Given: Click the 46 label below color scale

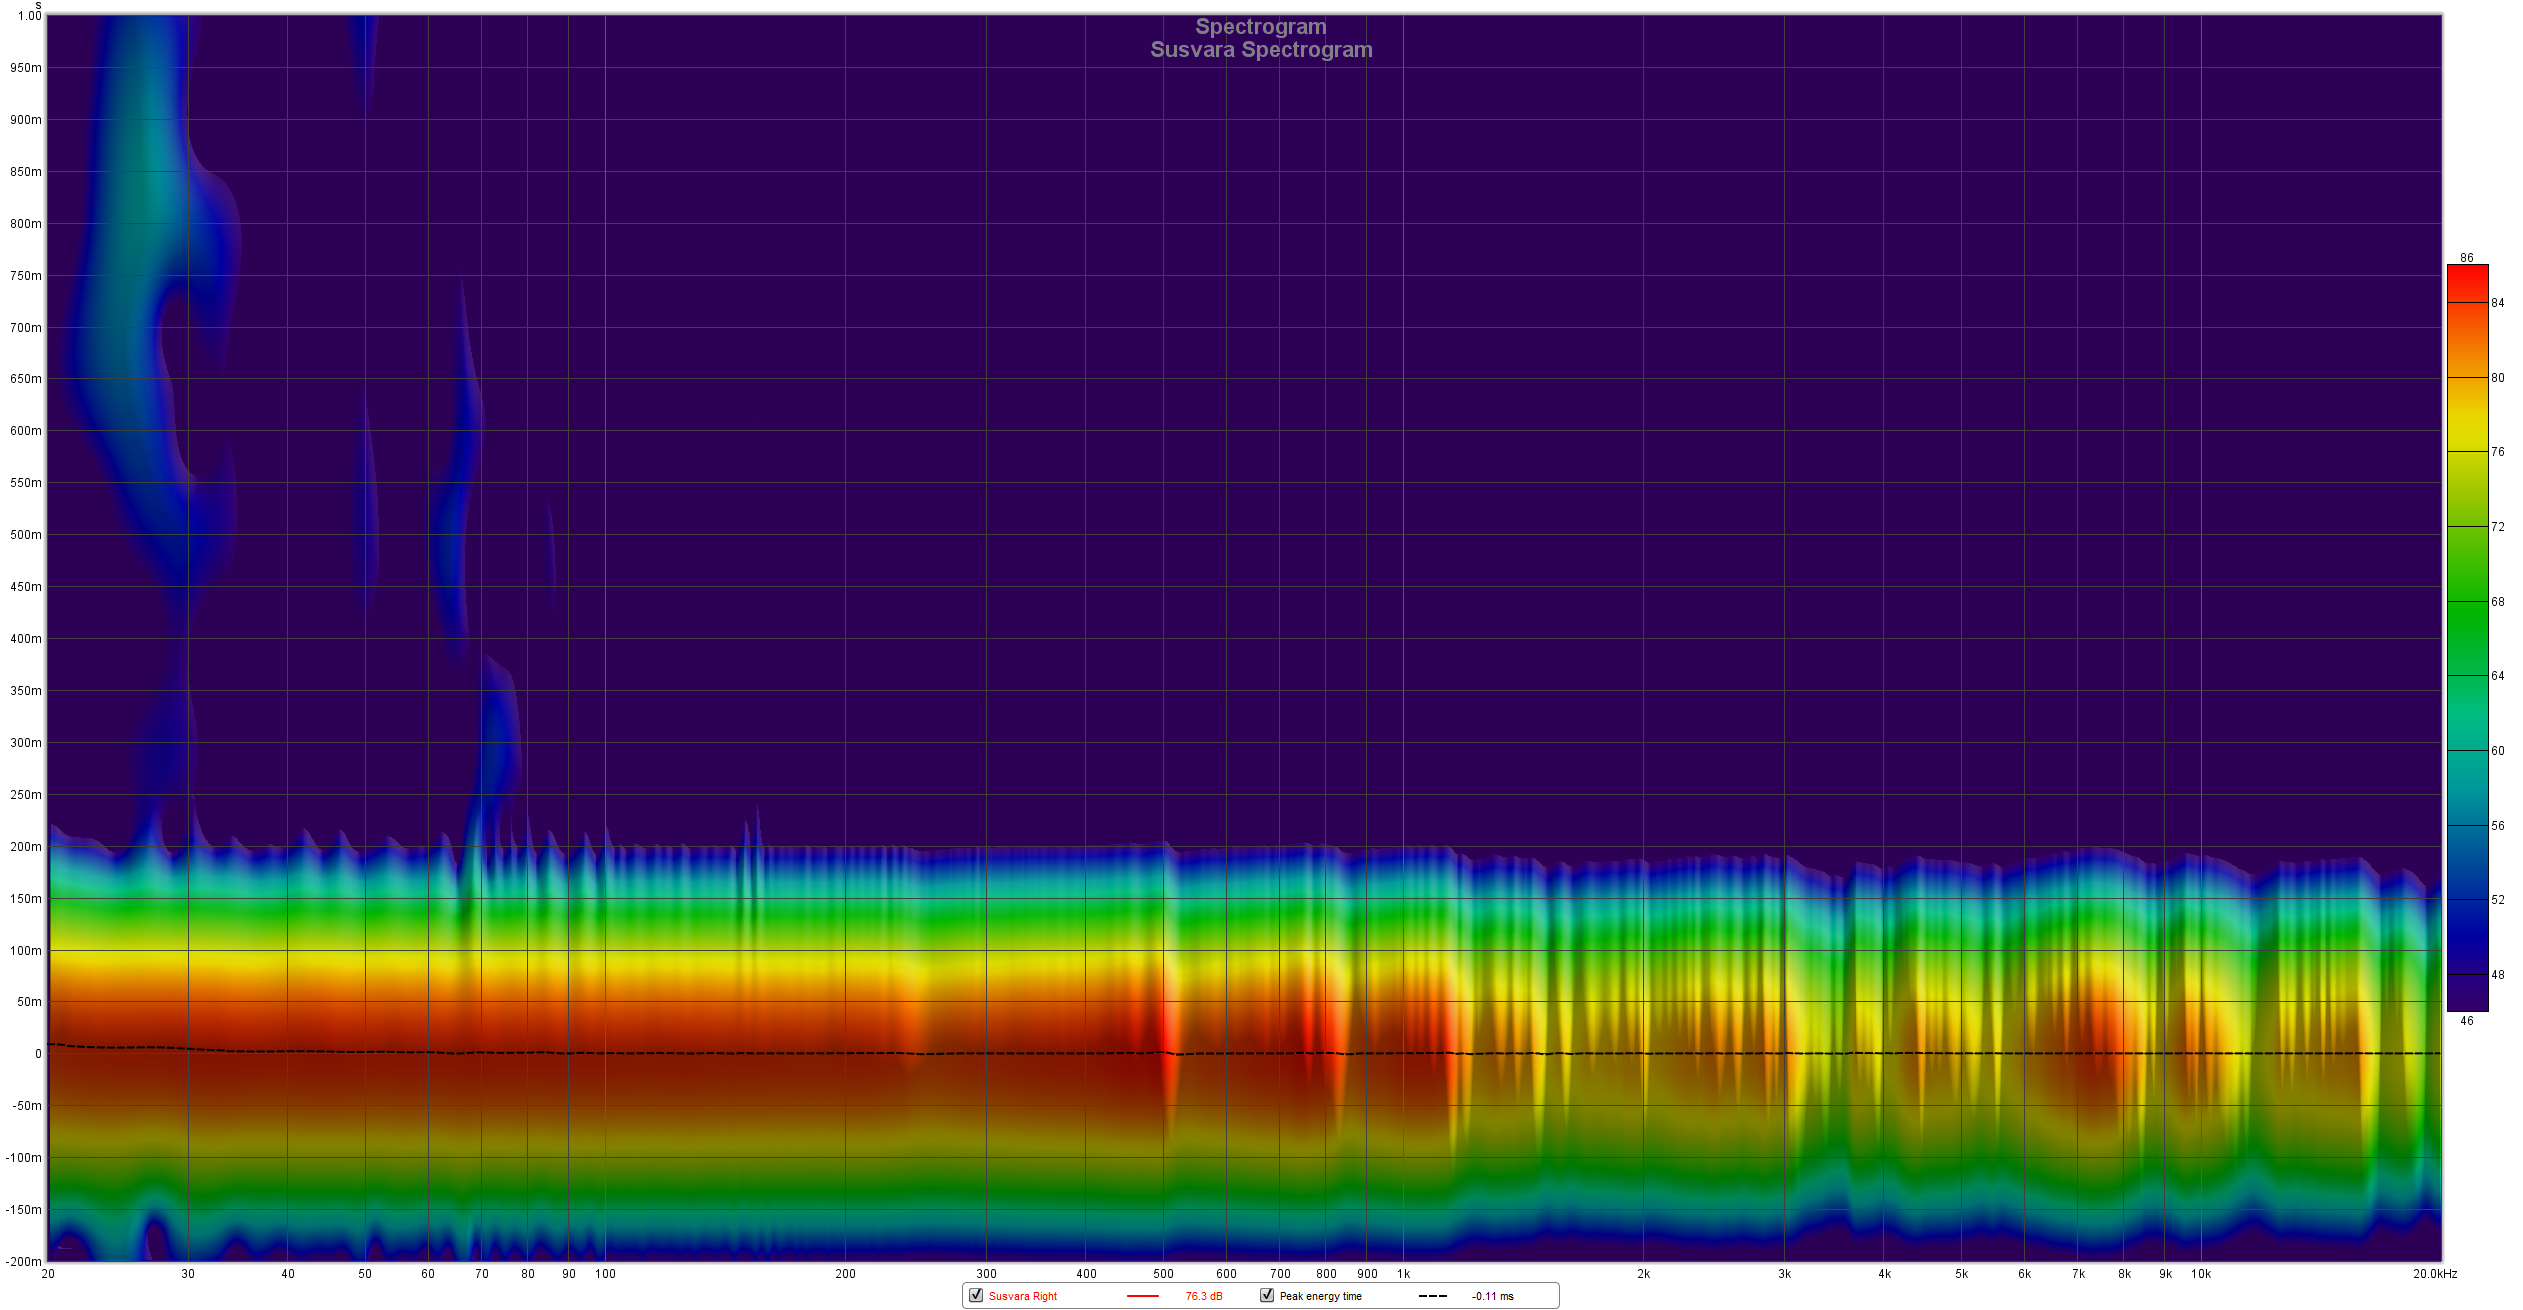Looking at the screenshot, I should click(2467, 1021).
